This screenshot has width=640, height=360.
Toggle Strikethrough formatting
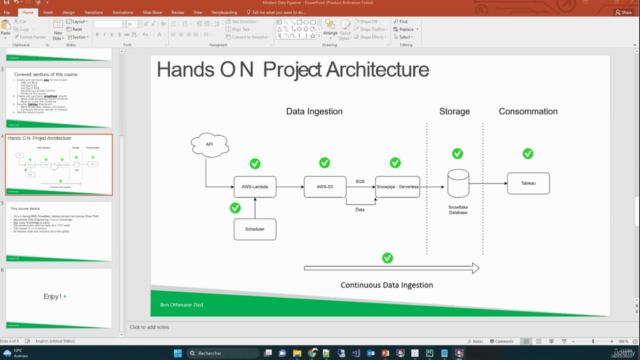tap(127, 35)
